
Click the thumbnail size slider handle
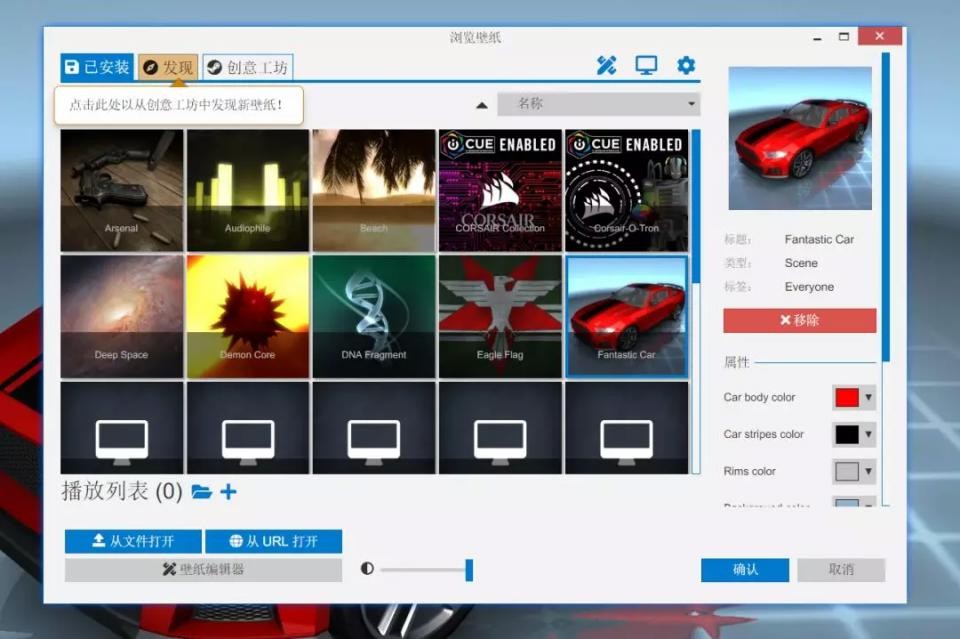[469, 570]
